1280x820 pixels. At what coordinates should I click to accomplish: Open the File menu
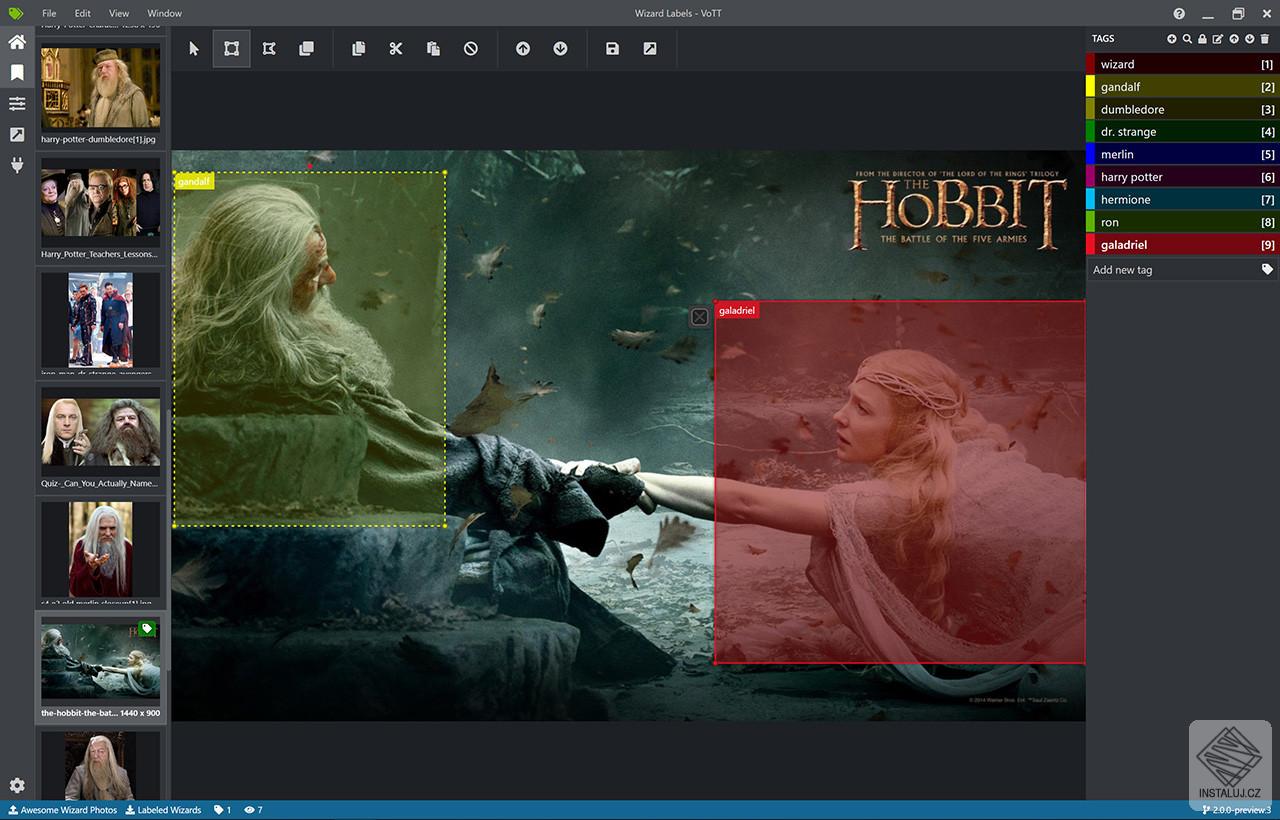coord(49,13)
